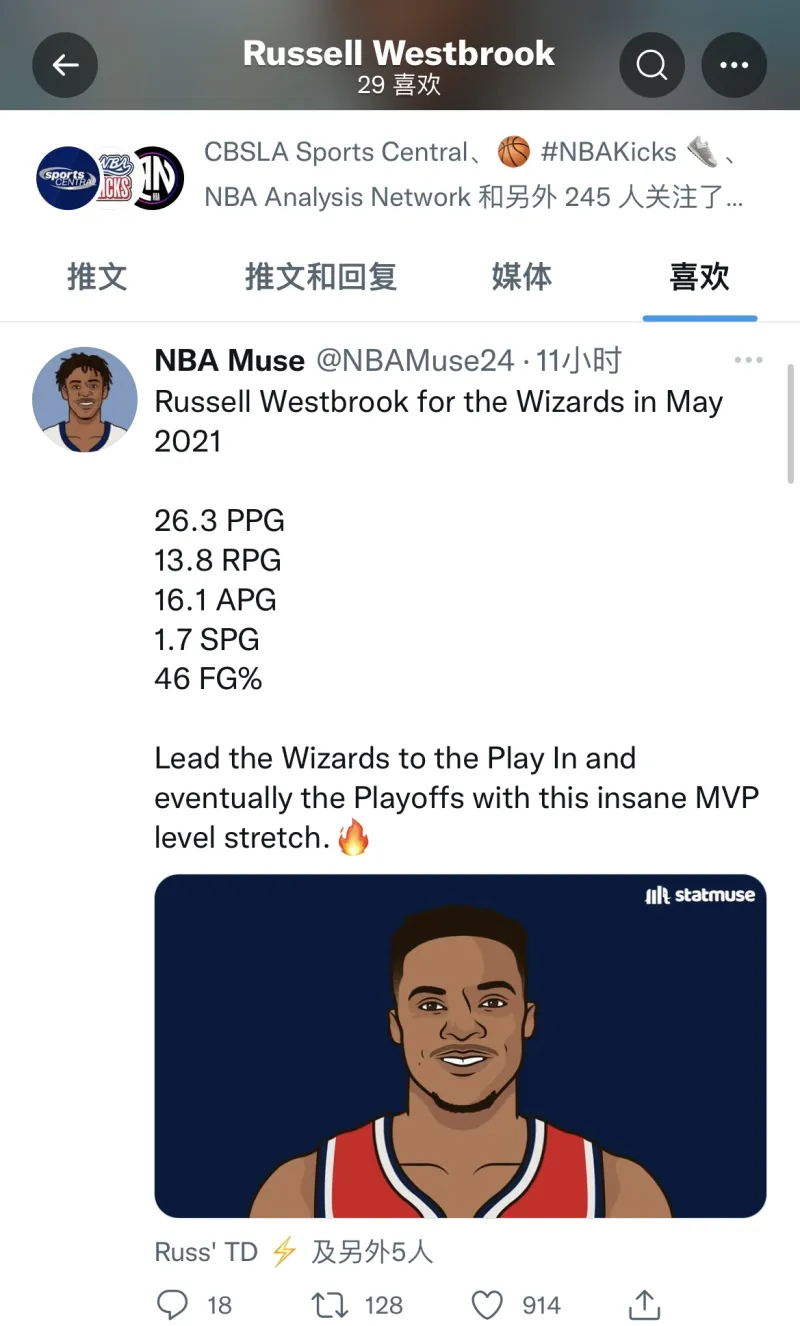Switch to the 媒体 tab
Viewport: 800px width, 1326px height.
tap(521, 277)
